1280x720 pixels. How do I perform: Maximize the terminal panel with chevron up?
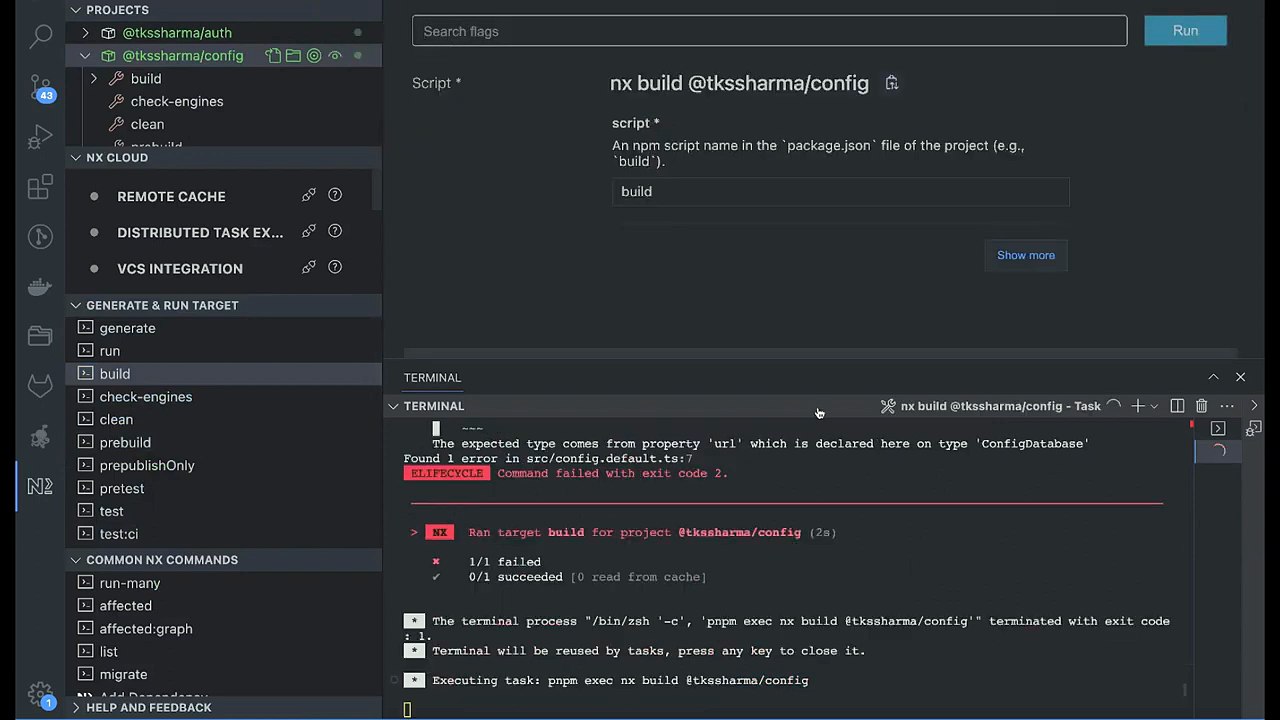[x=1213, y=377]
